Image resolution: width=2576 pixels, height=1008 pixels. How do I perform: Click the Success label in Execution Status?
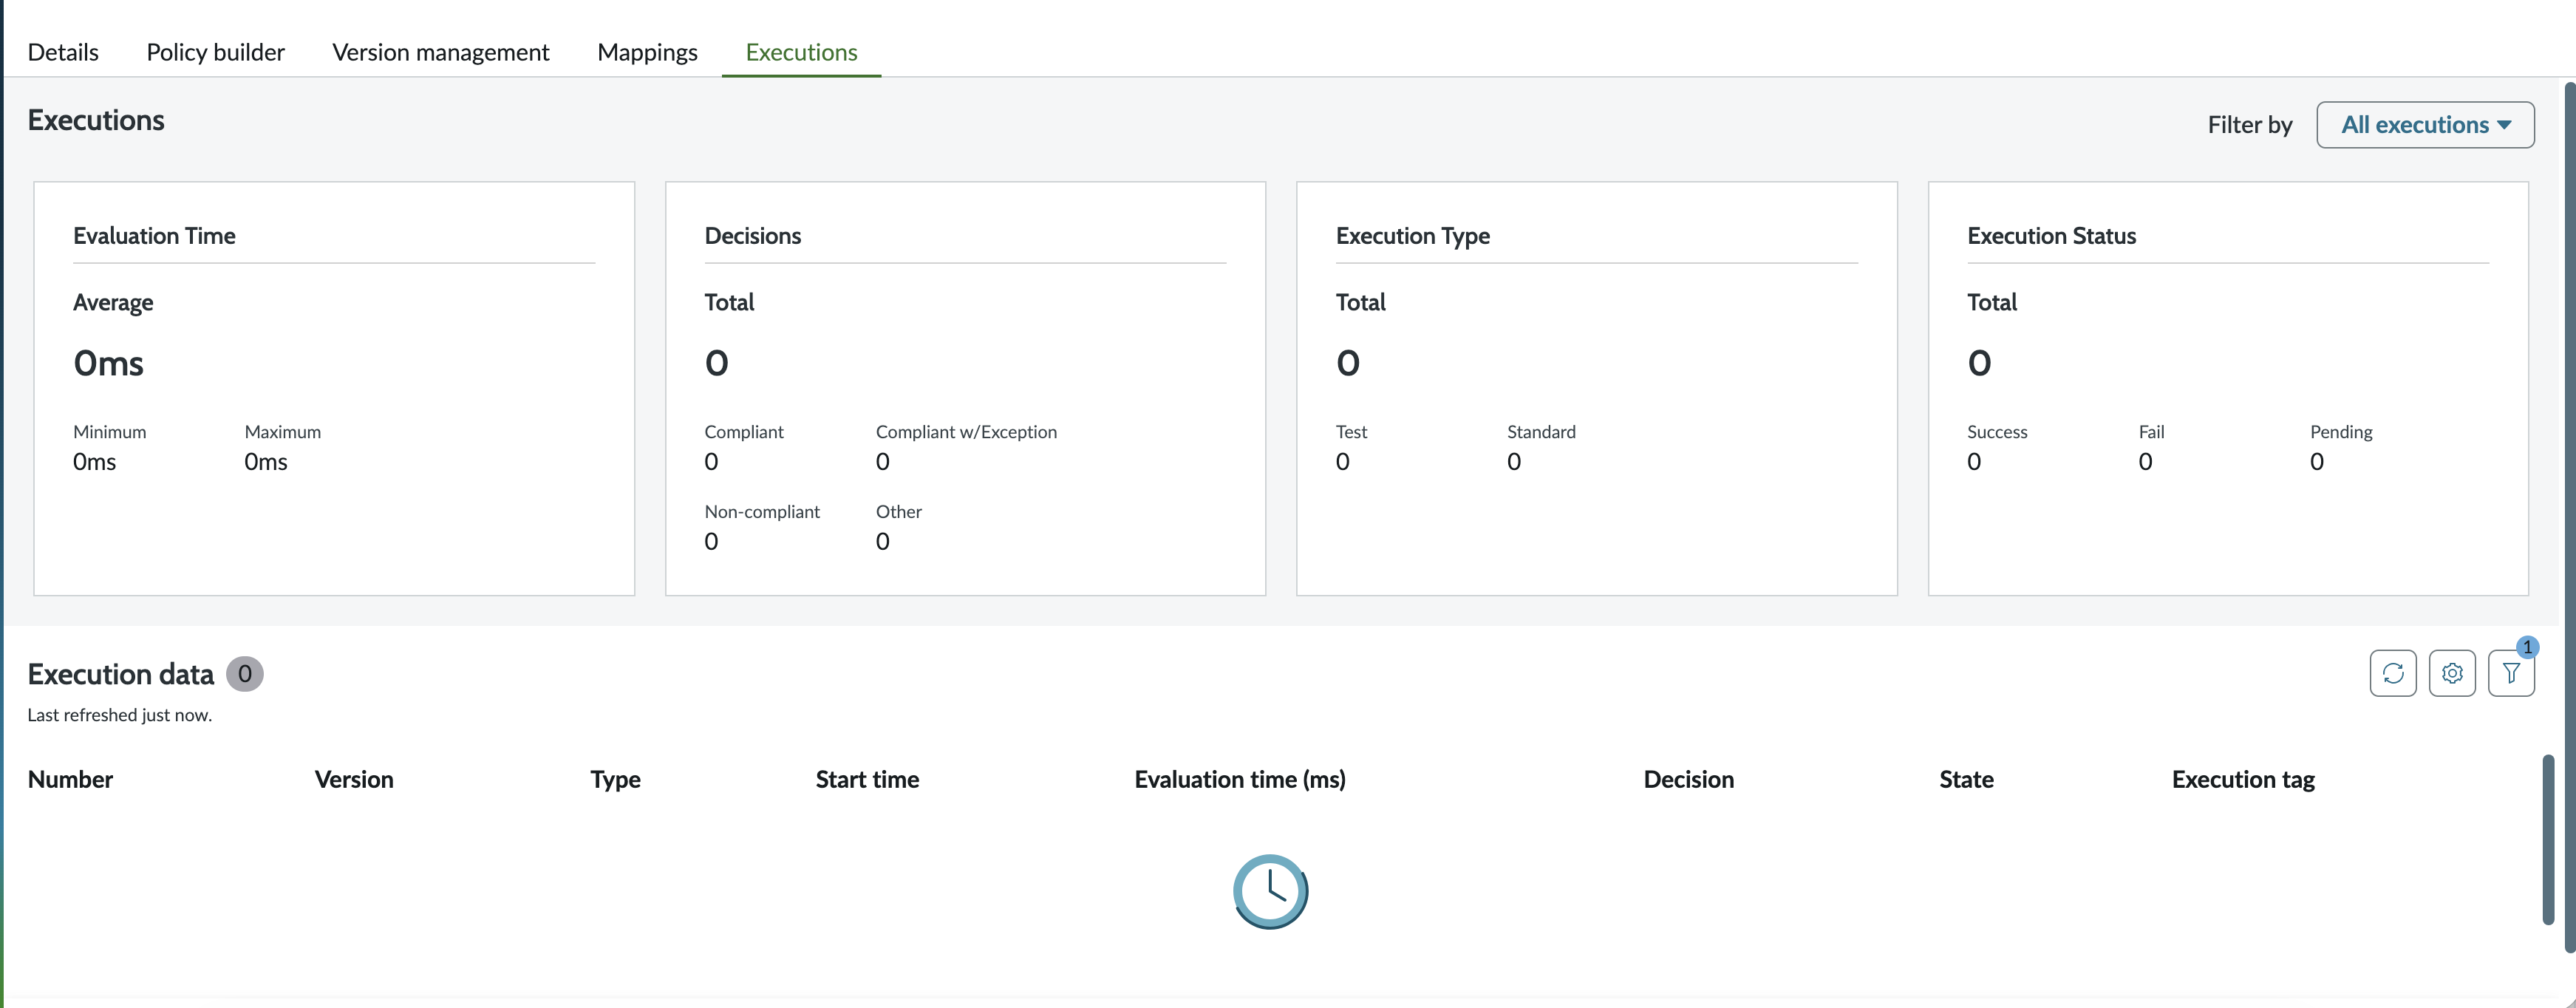pos(1997,432)
